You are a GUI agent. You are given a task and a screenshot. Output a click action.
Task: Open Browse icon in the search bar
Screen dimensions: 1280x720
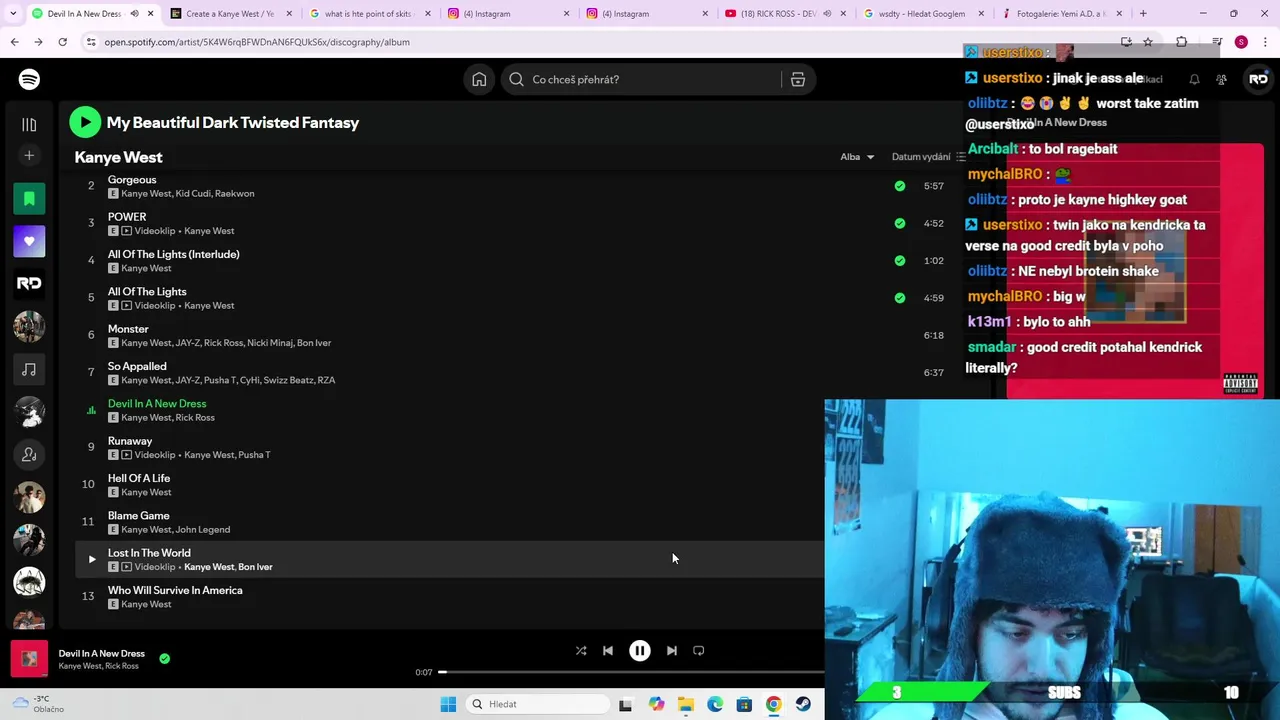tap(798, 79)
